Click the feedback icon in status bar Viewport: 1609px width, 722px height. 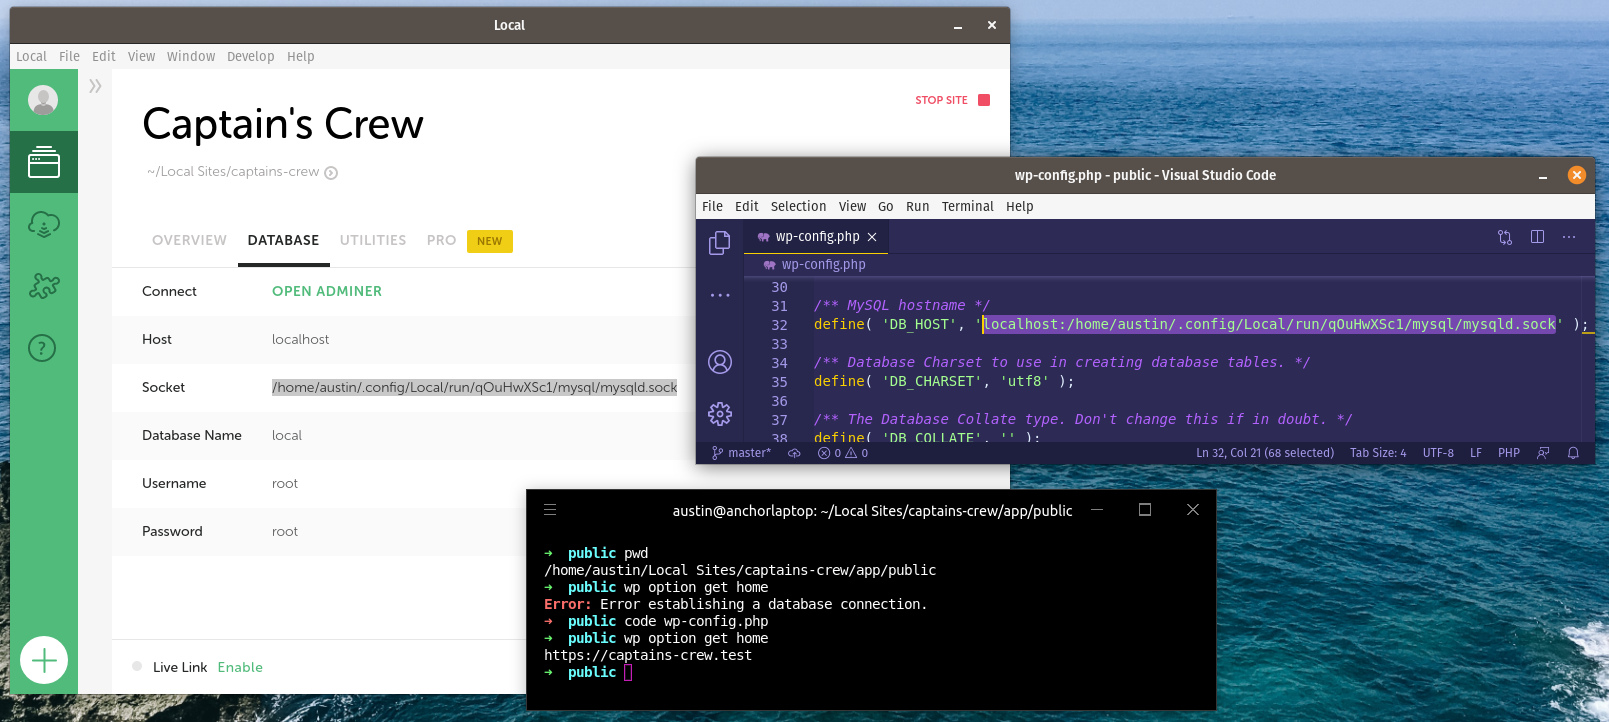pyautogui.click(x=1543, y=453)
